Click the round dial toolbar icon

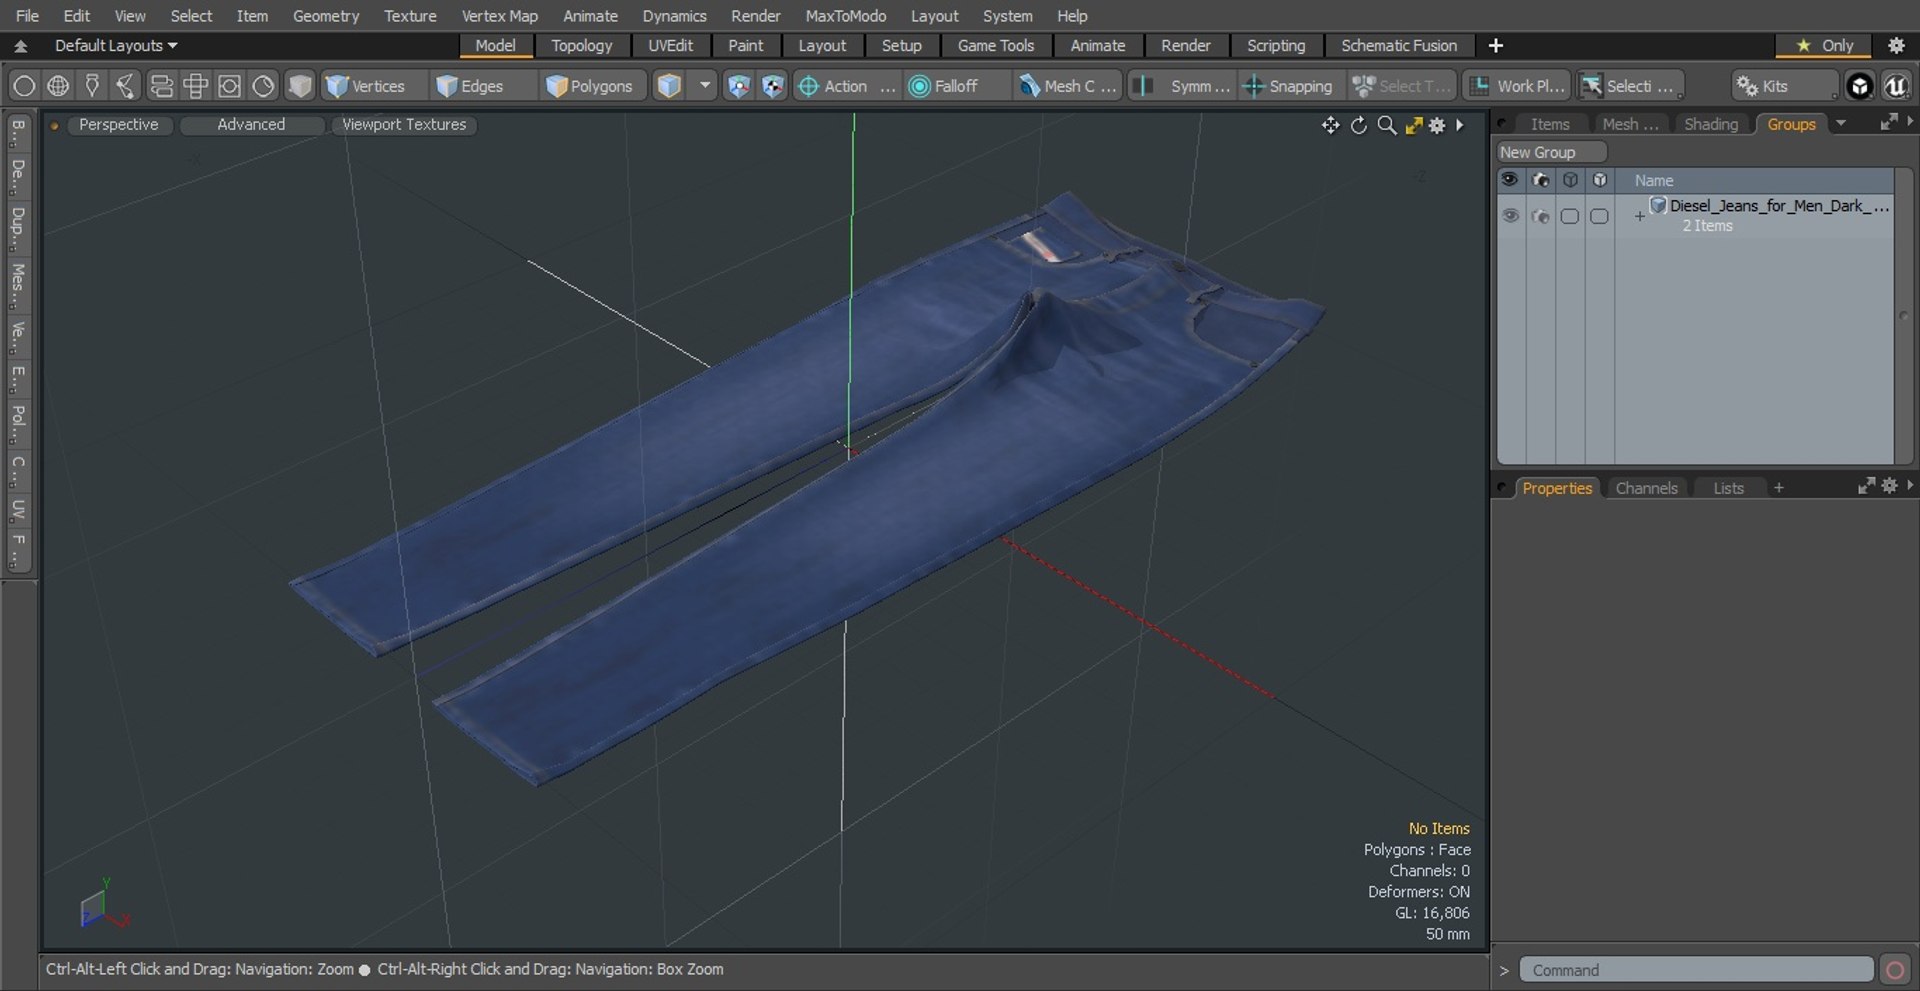tap(263, 86)
